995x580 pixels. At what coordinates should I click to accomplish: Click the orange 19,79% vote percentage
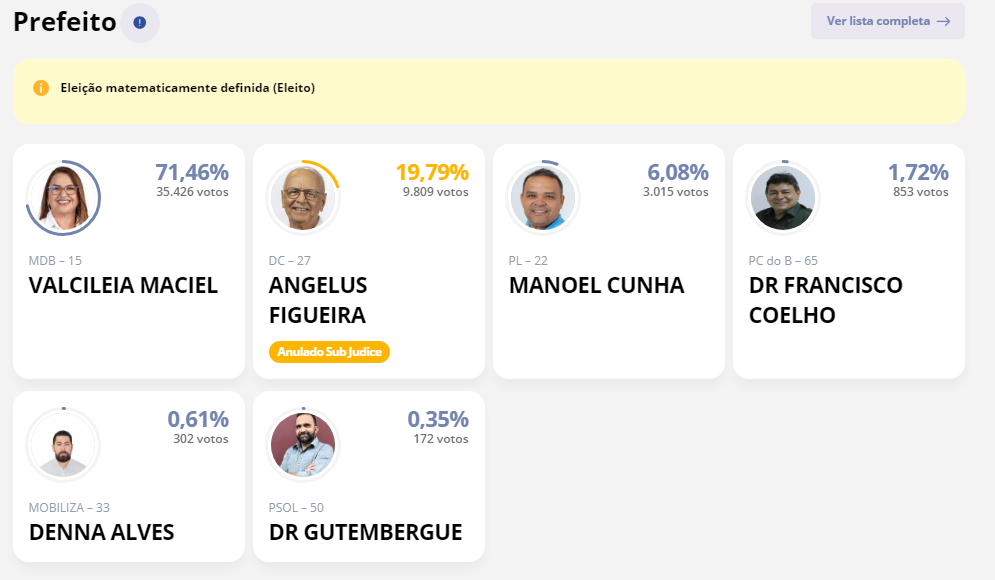coord(432,172)
